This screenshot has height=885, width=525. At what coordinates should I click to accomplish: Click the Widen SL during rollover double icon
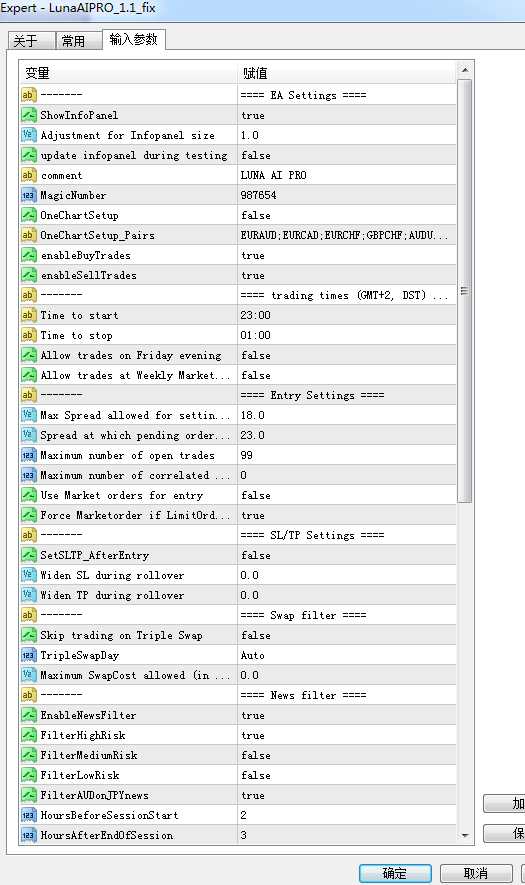[x=28, y=575]
